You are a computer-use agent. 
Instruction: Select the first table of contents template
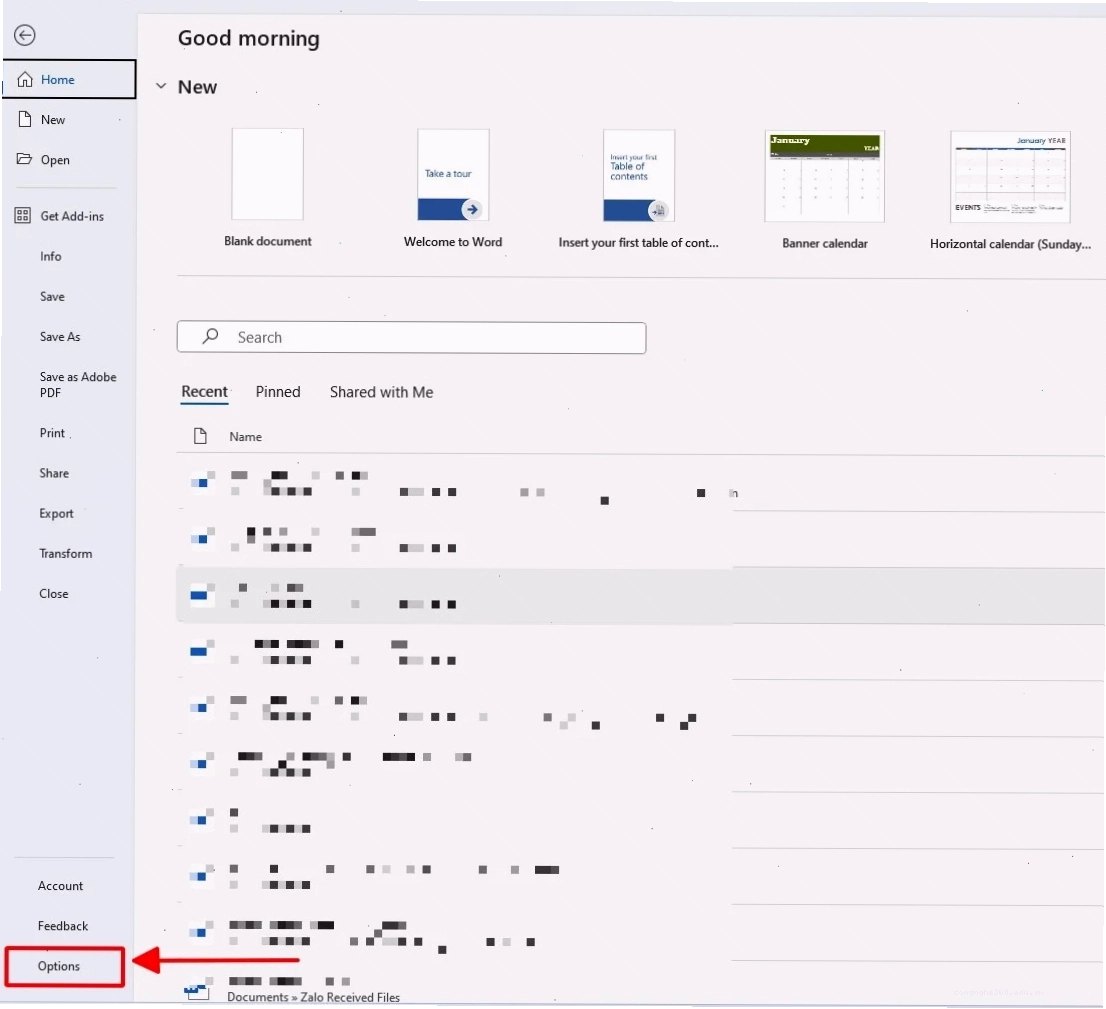pyautogui.click(x=638, y=189)
